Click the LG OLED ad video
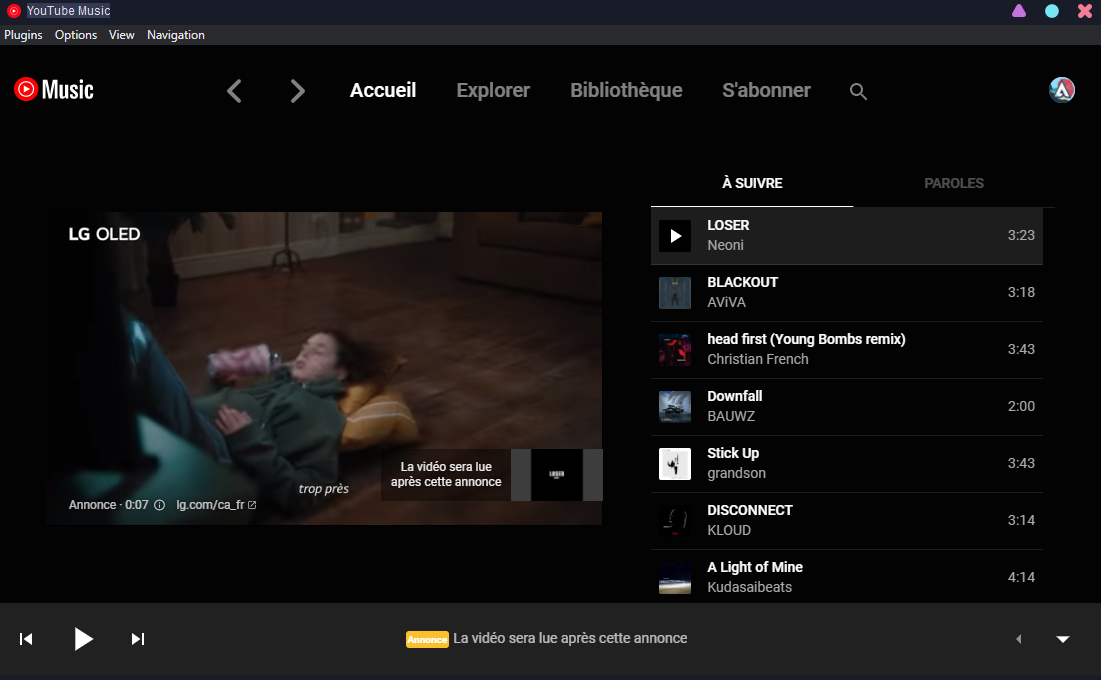Screen dimensions: 1101x680 coord(324,368)
